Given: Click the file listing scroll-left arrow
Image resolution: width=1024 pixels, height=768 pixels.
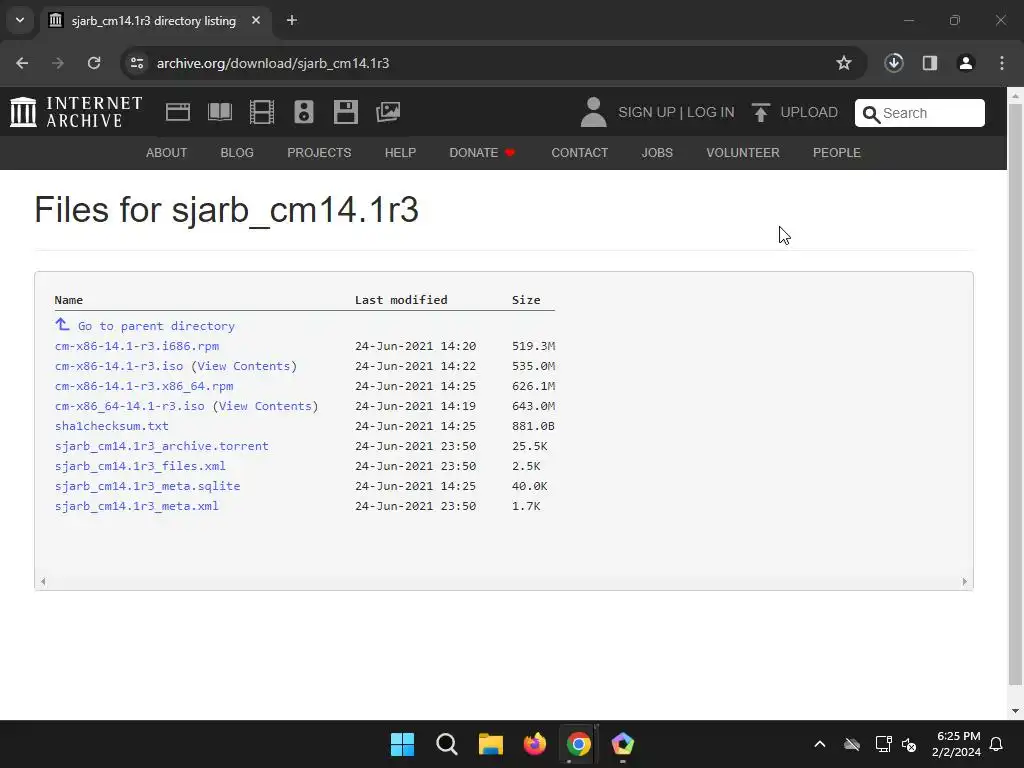Looking at the screenshot, I should pyautogui.click(x=43, y=581).
